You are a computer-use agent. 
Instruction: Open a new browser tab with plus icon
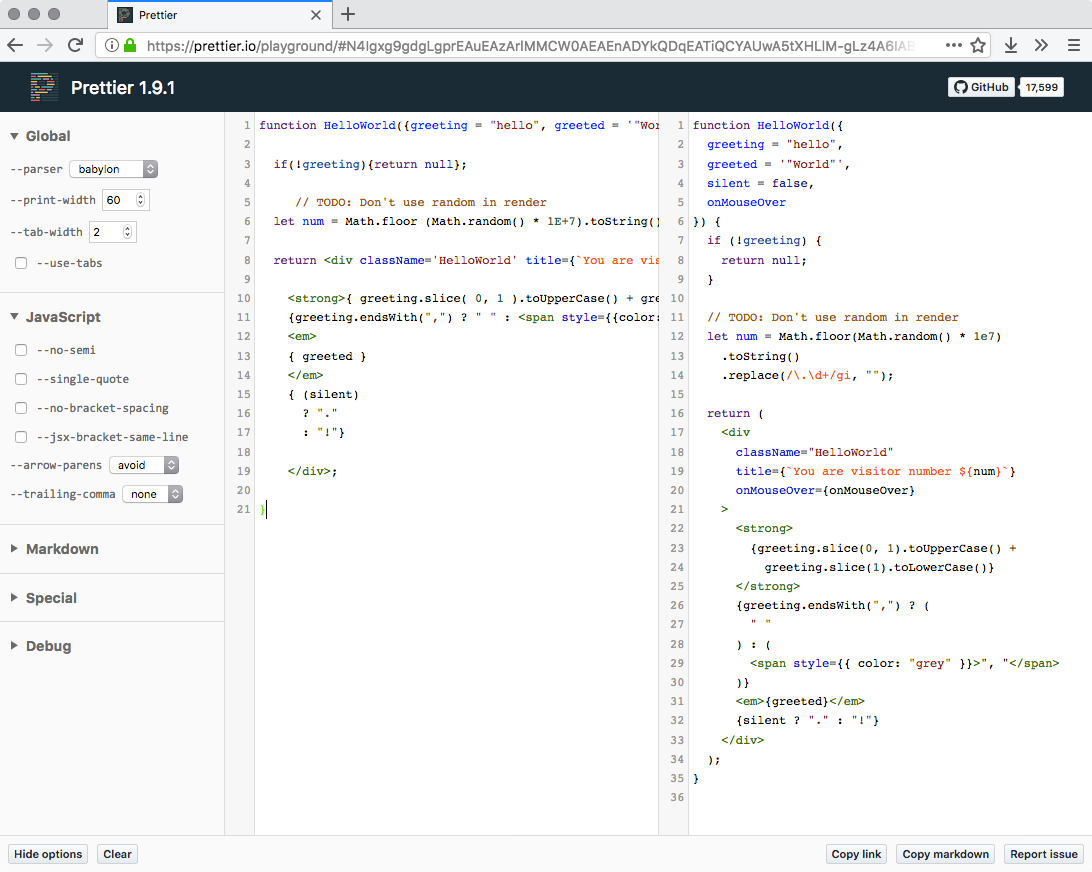pyautogui.click(x=347, y=15)
